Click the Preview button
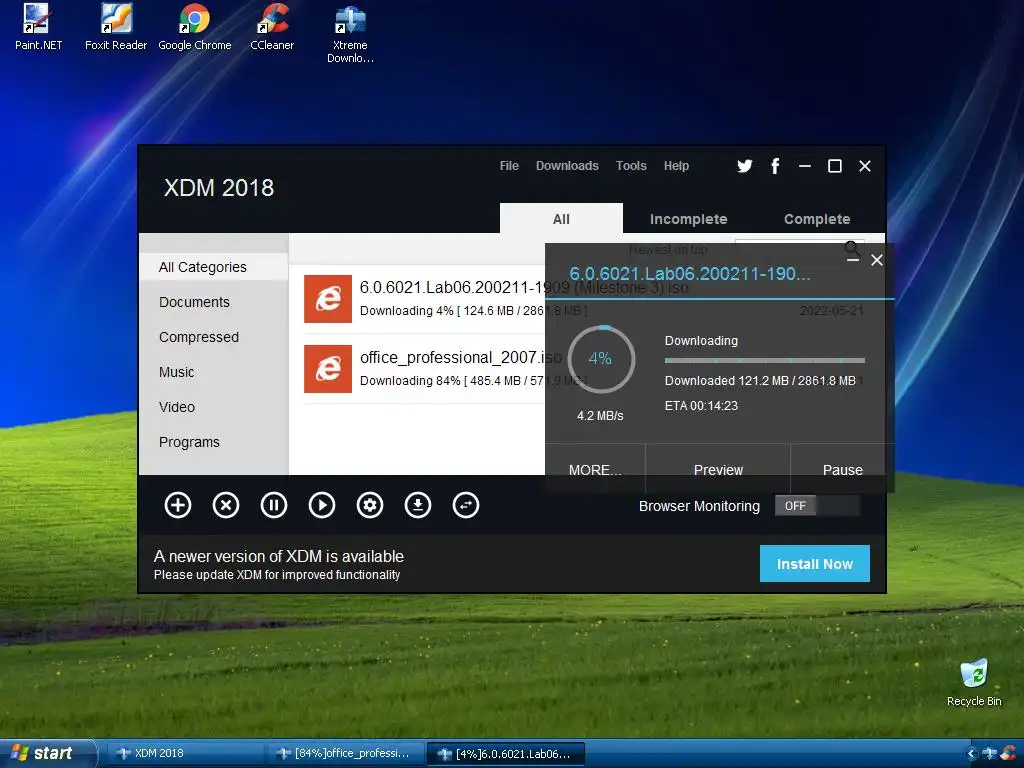This screenshot has height=768, width=1024. click(x=718, y=470)
